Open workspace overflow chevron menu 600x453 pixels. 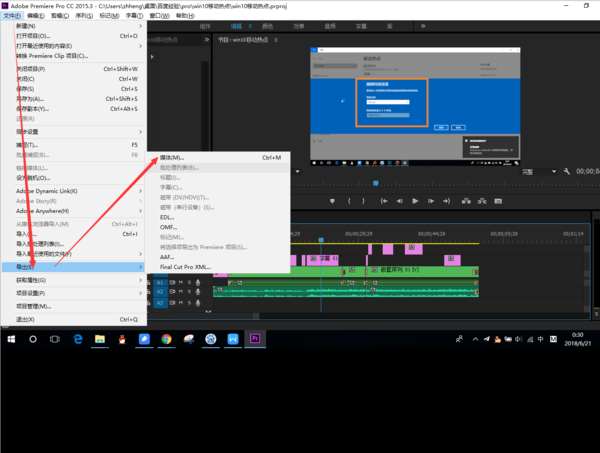coord(423,26)
